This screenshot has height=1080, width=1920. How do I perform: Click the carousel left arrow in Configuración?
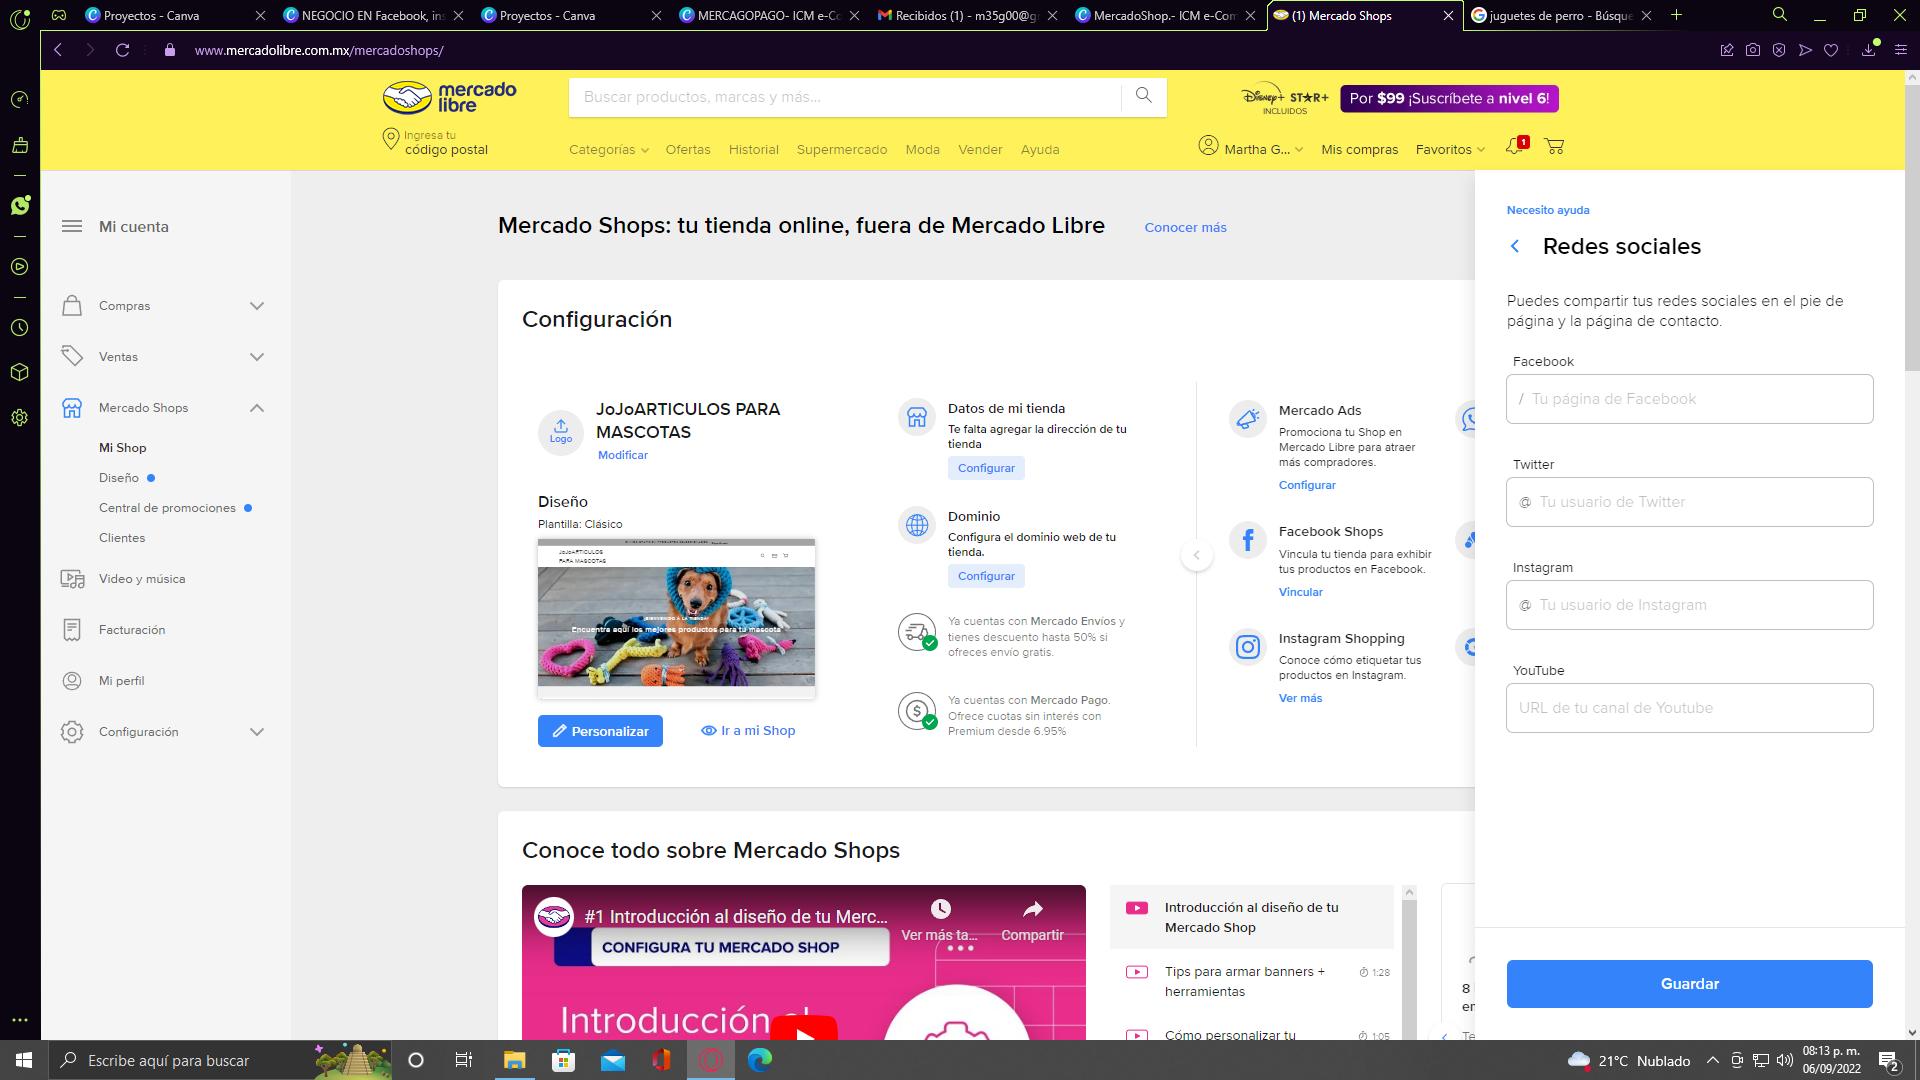pos(1196,555)
